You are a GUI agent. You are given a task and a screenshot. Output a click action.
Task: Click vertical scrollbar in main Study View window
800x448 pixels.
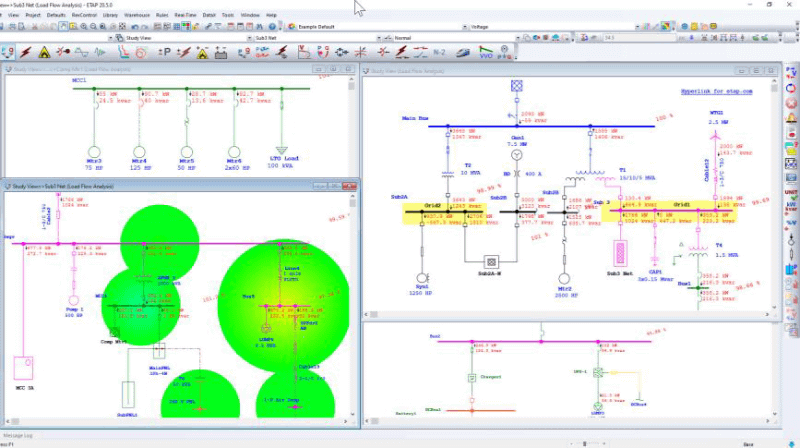click(774, 193)
